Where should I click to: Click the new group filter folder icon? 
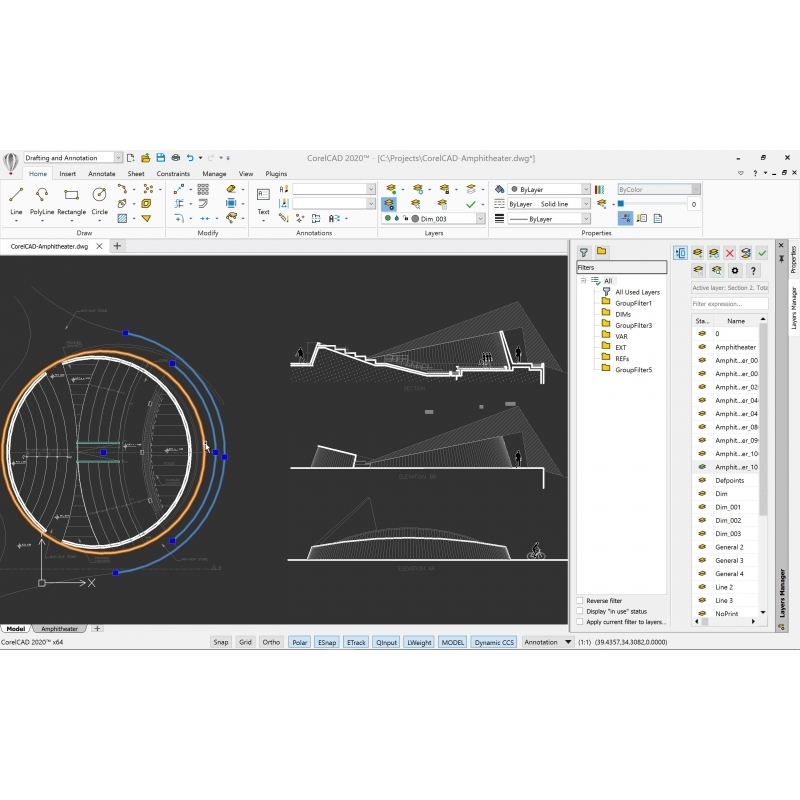pyautogui.click(x=602, y=252)
